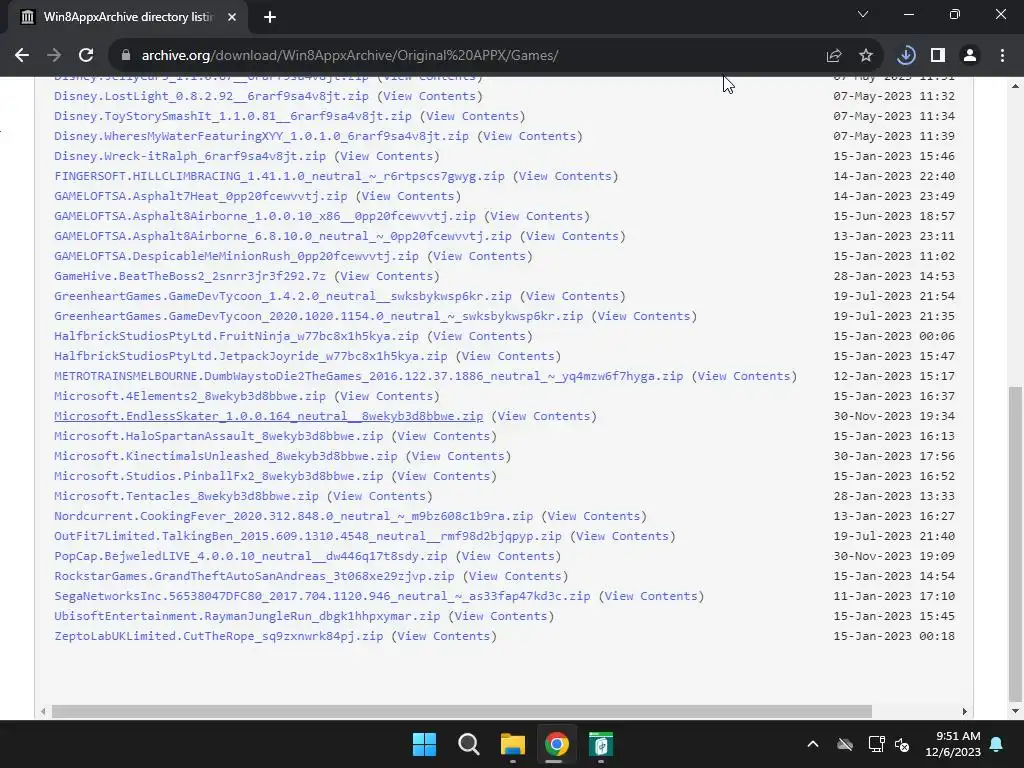
Task: Go back to the previous page
Action: point(22,56)
